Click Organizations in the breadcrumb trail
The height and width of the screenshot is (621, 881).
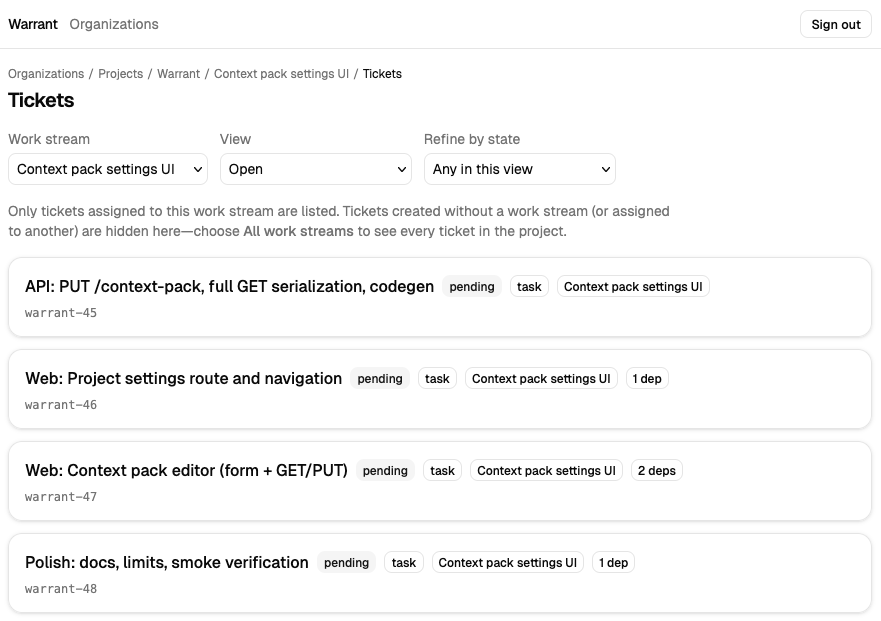(x=45, y=73)
